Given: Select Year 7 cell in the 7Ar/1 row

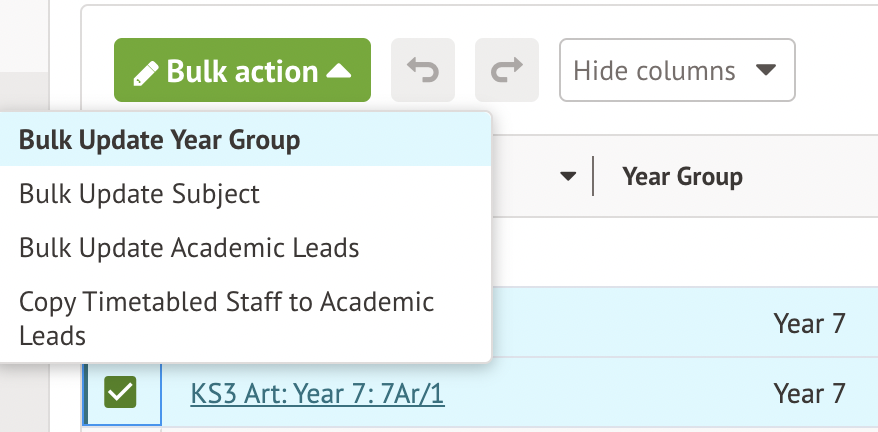Looking at the screenshot, I should 809,394.
